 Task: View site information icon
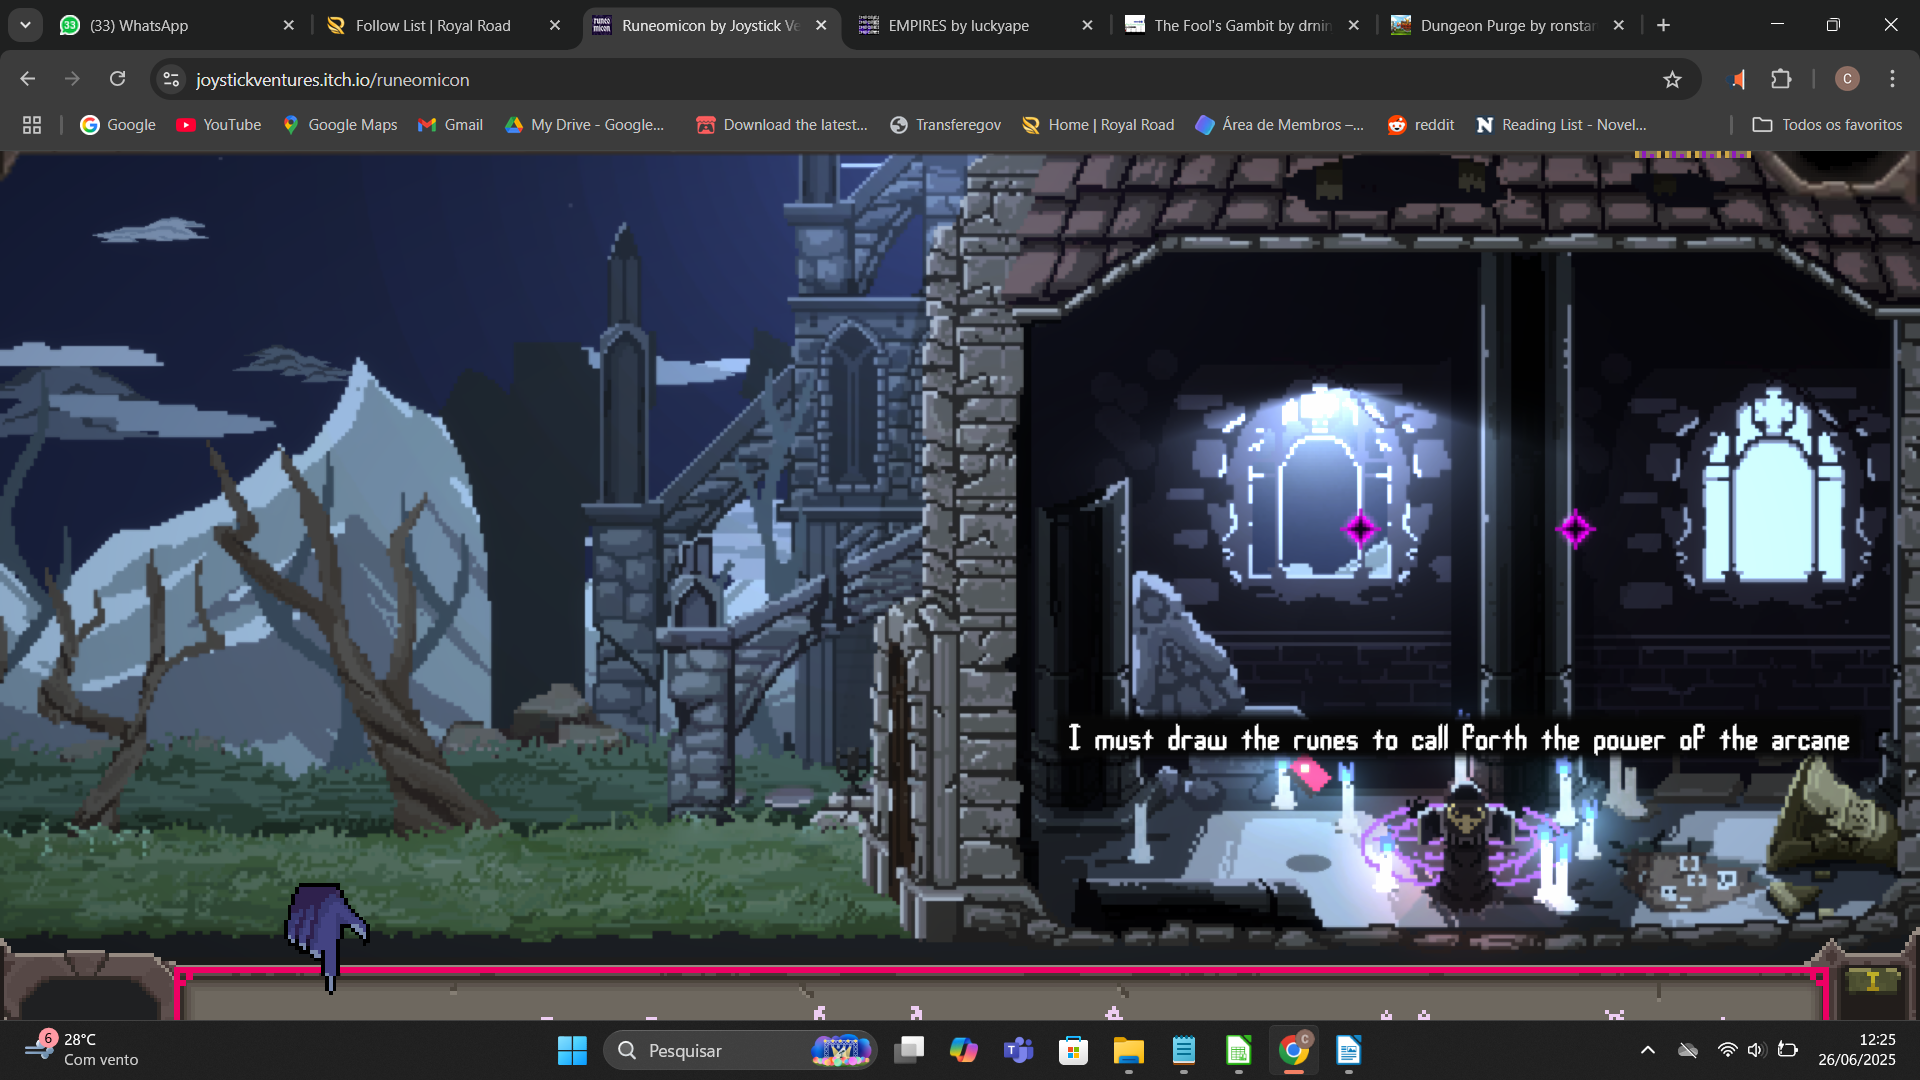coord(172,79)
